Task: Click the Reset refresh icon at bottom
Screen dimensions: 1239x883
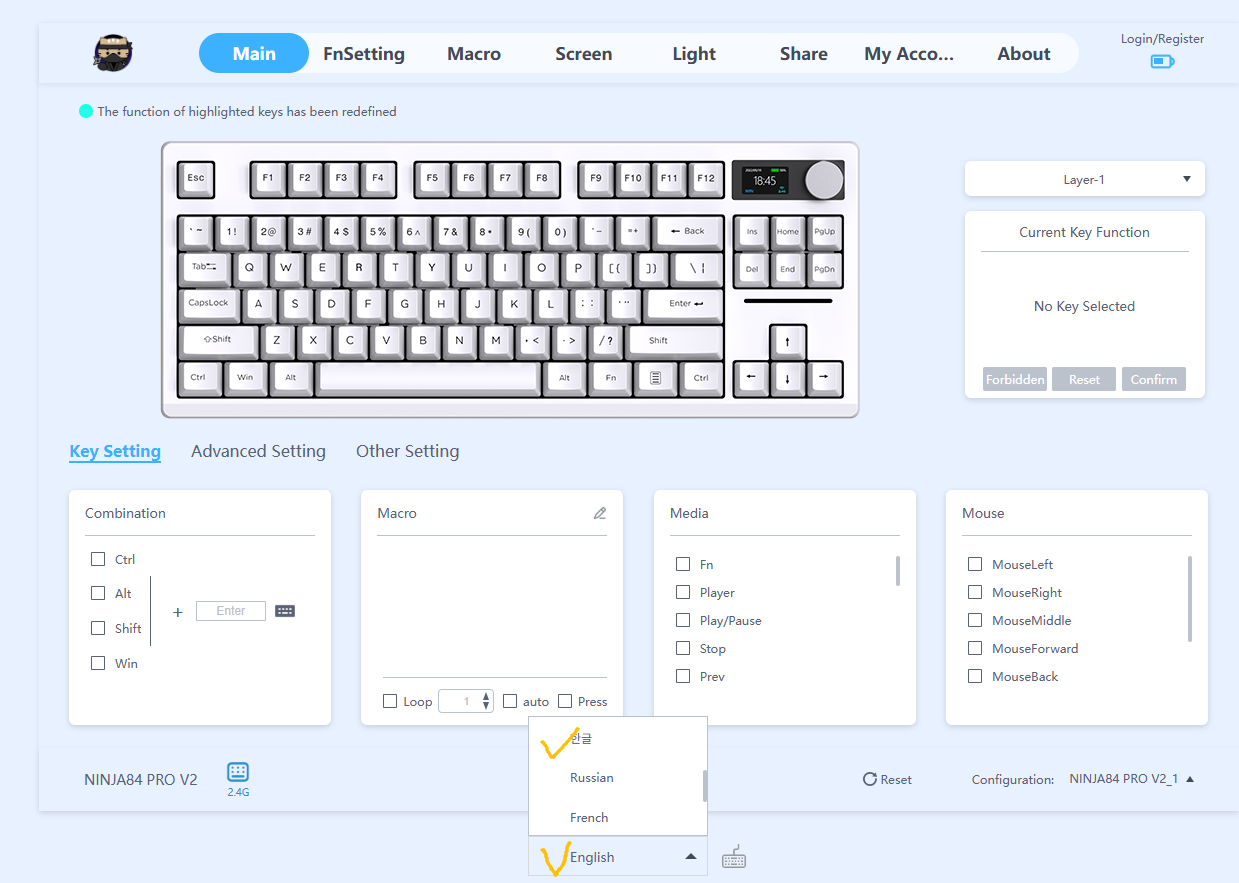Action: coord(870,779)
